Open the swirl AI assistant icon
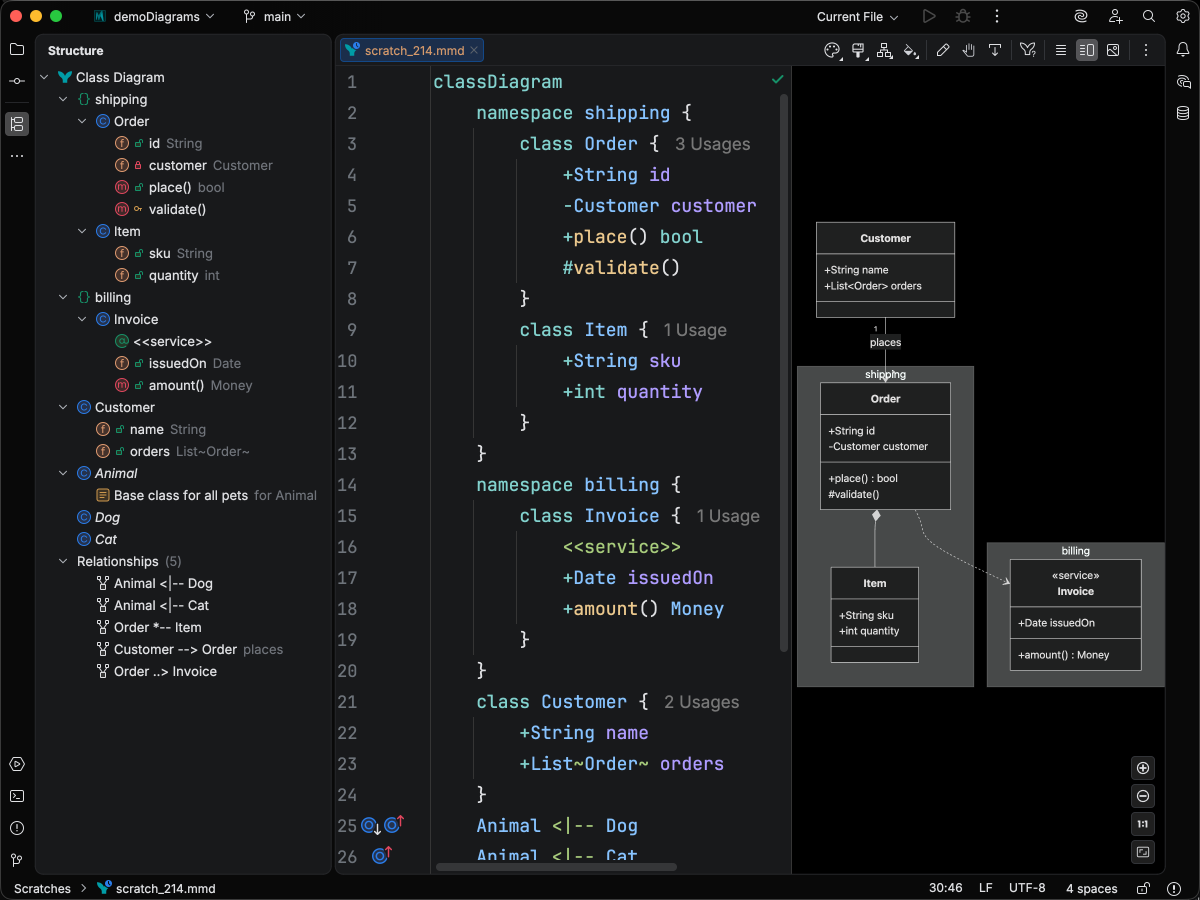 (1081, 16)
